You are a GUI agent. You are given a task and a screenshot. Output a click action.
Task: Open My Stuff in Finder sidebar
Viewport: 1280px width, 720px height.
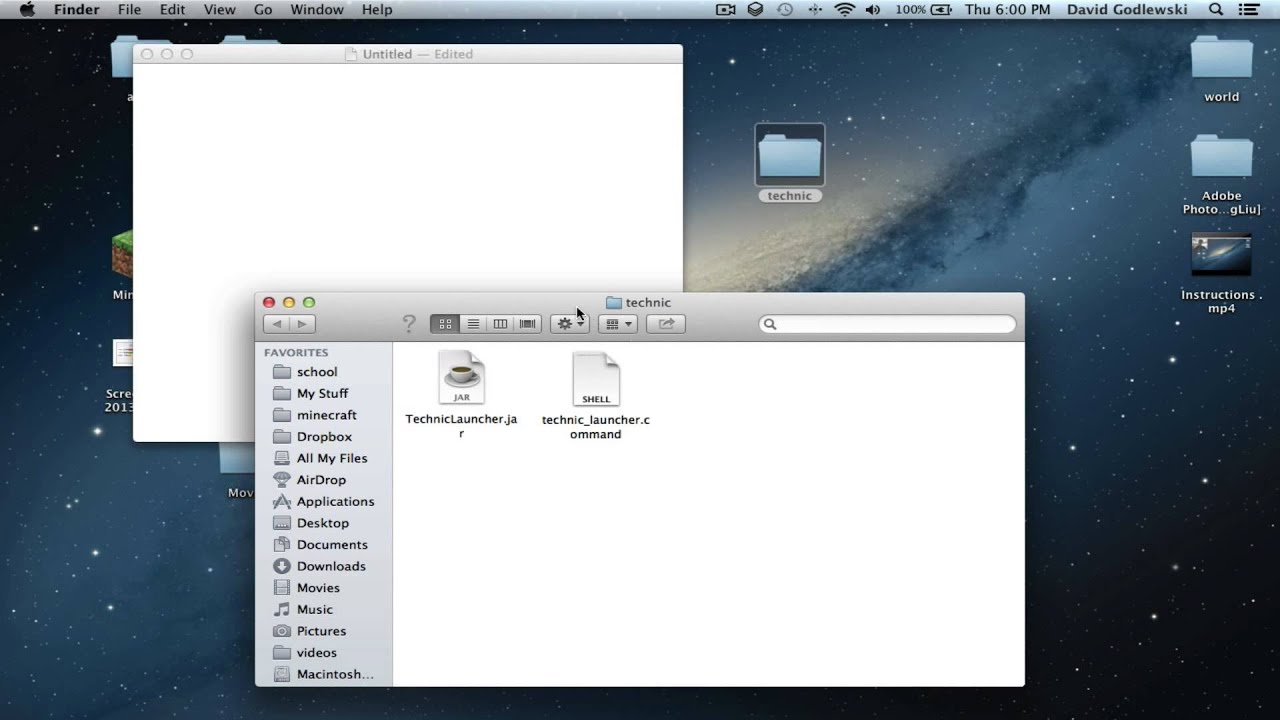(325, 393)
